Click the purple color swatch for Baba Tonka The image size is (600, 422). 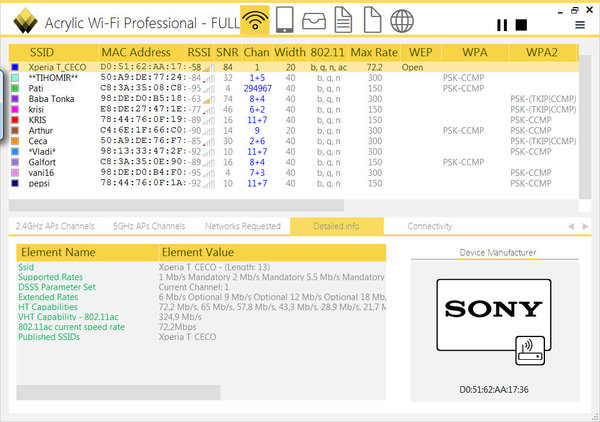pos(15,99)
